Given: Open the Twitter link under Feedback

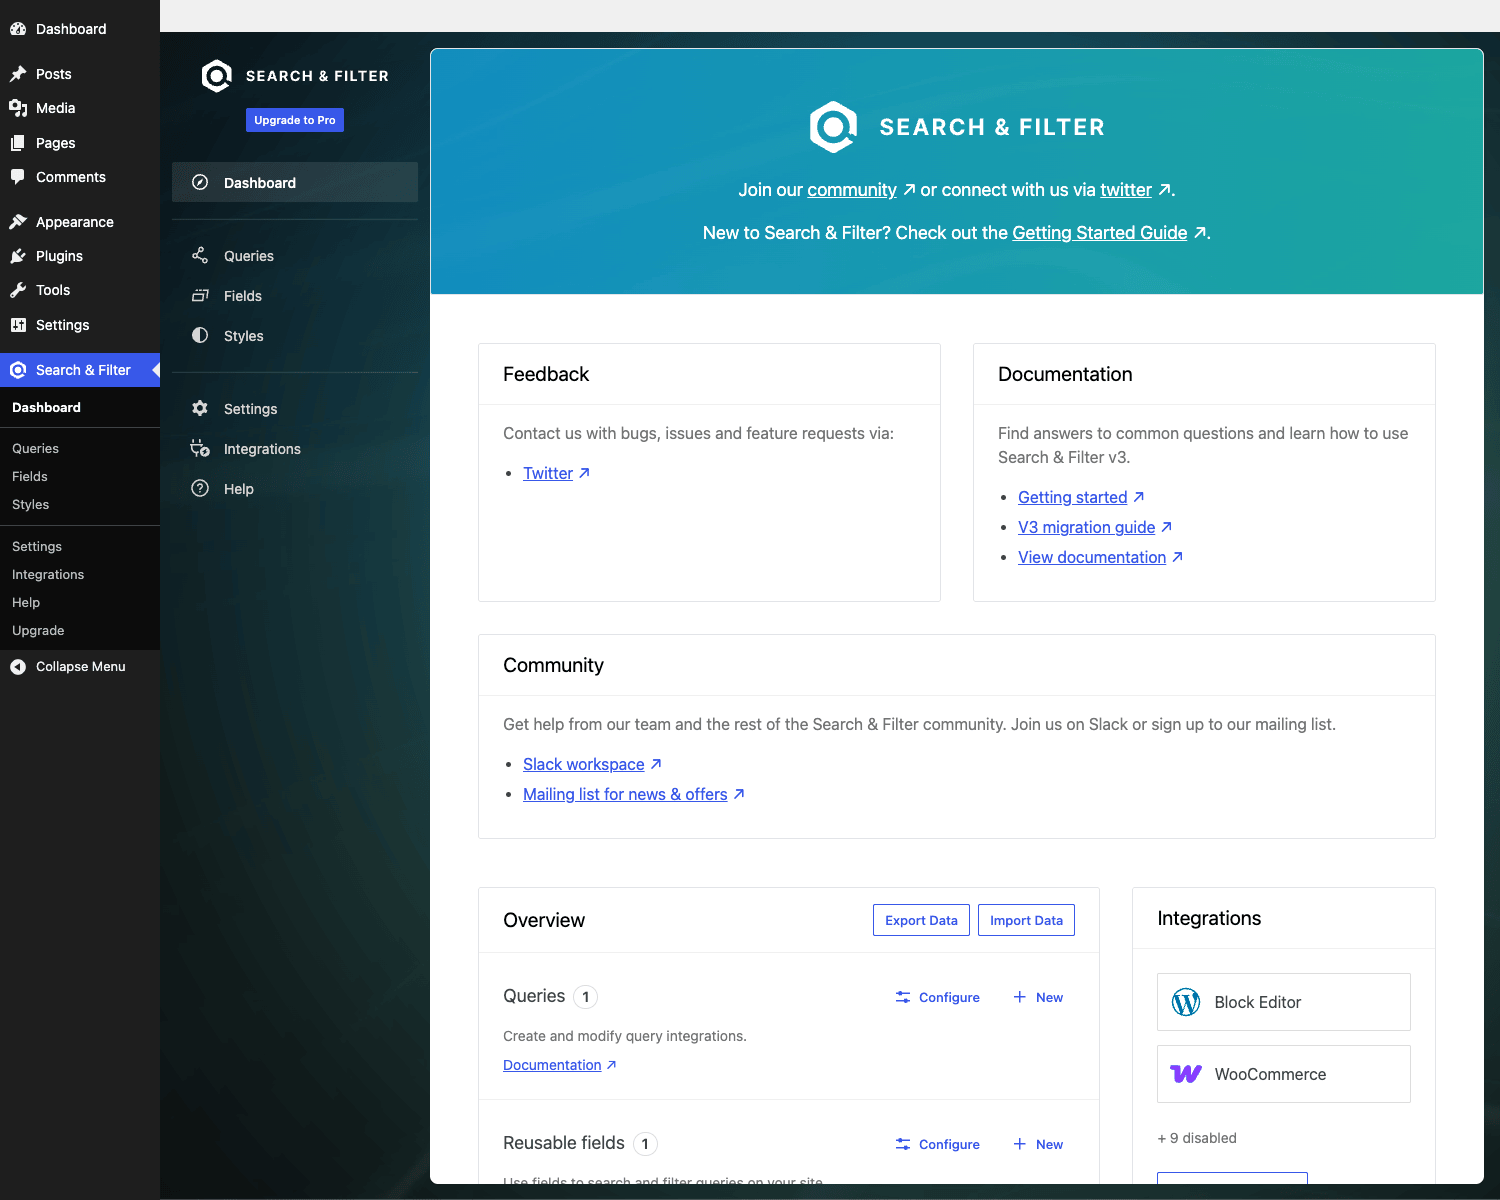Looking at the screenshot, I should tap(548, 473).
